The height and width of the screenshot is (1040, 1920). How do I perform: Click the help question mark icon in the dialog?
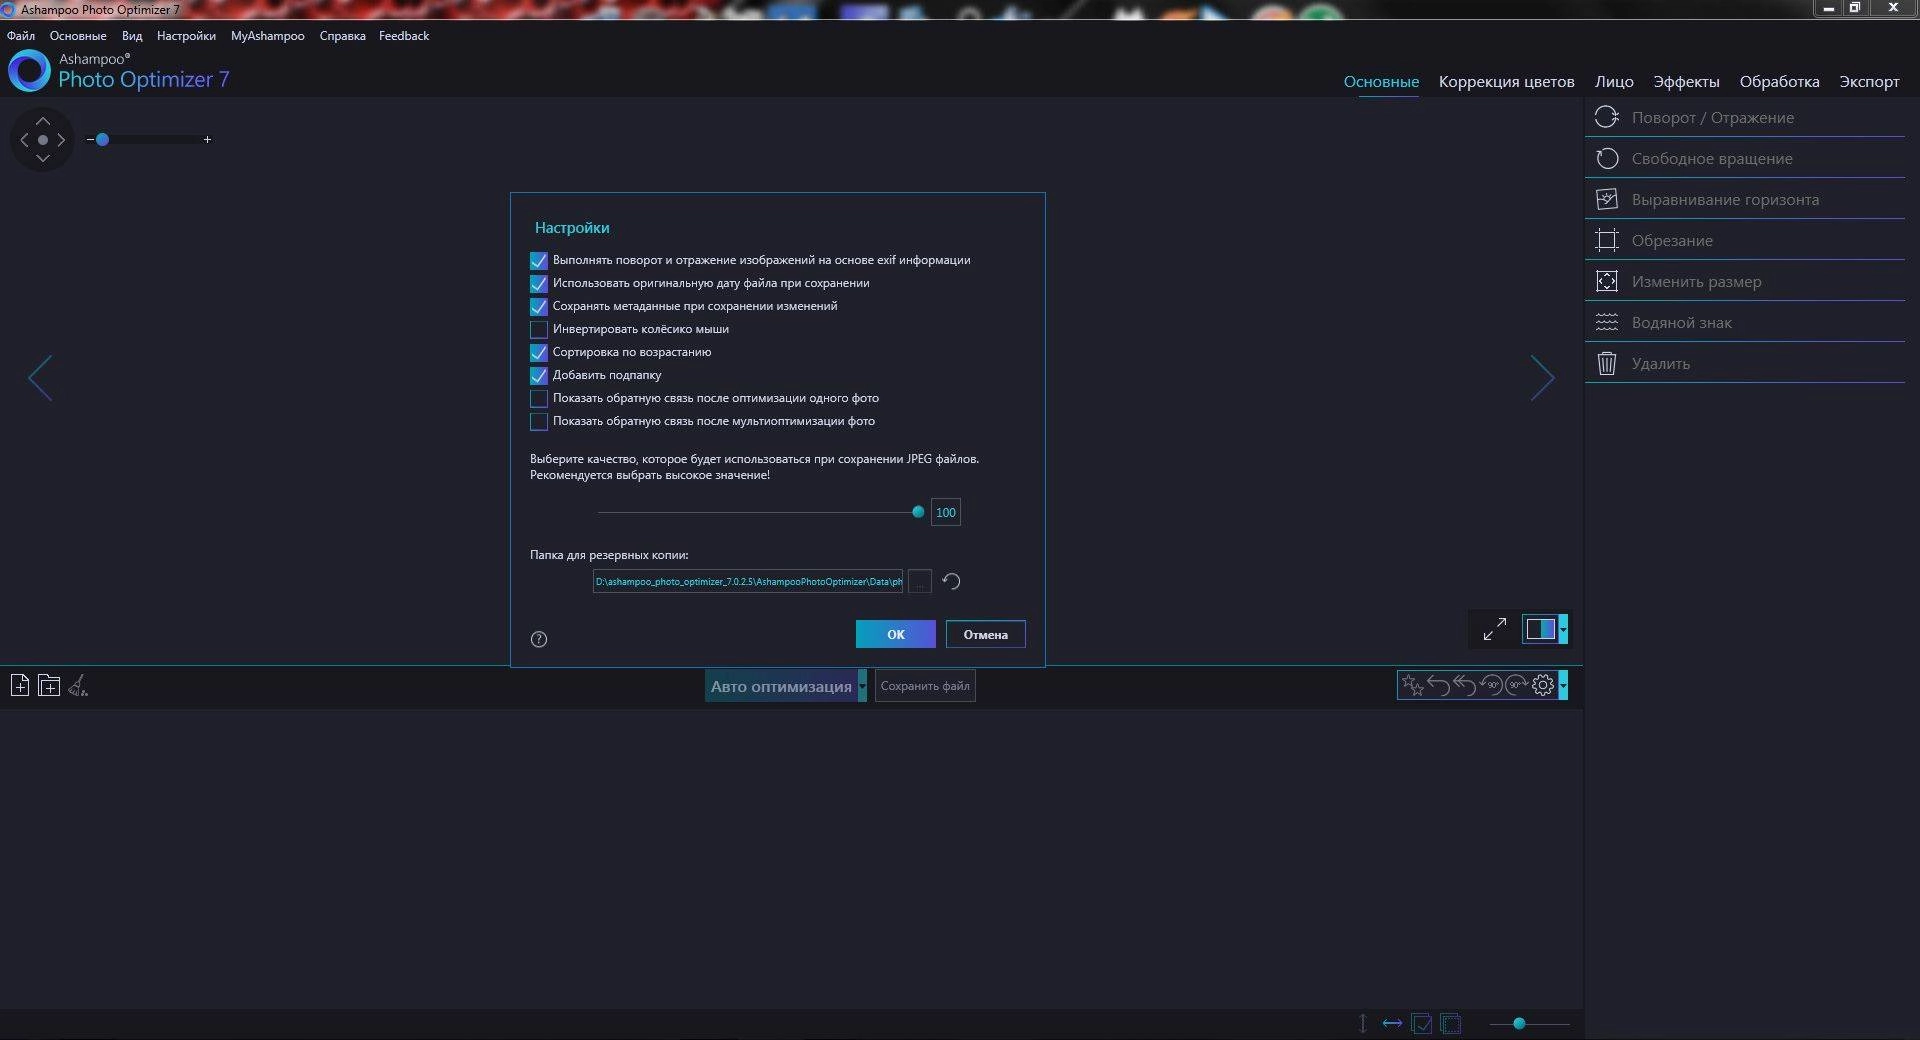(539, 639)
